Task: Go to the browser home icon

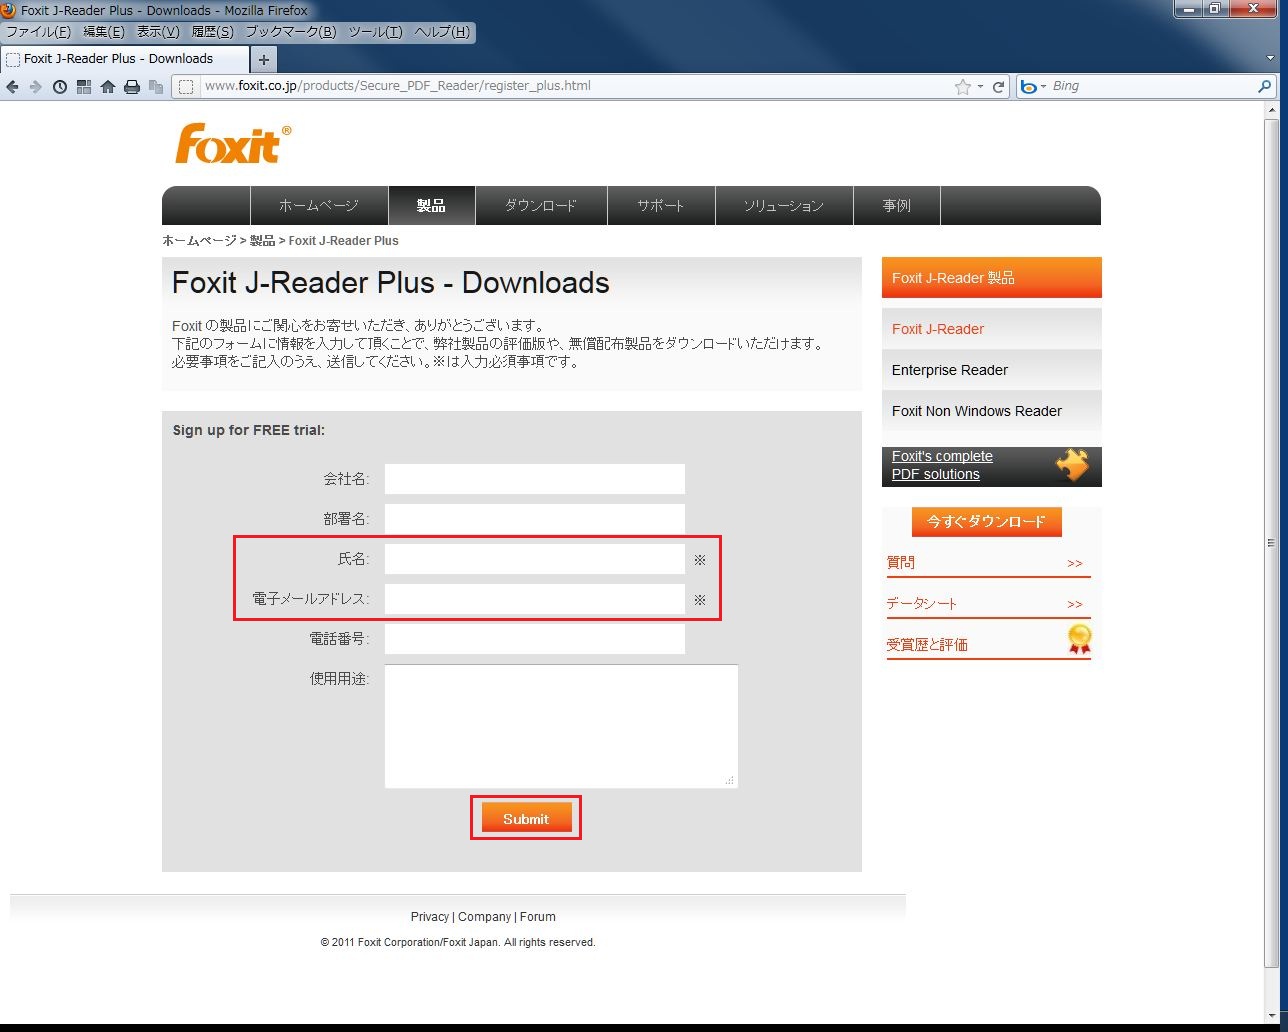Action: (108, 87)
